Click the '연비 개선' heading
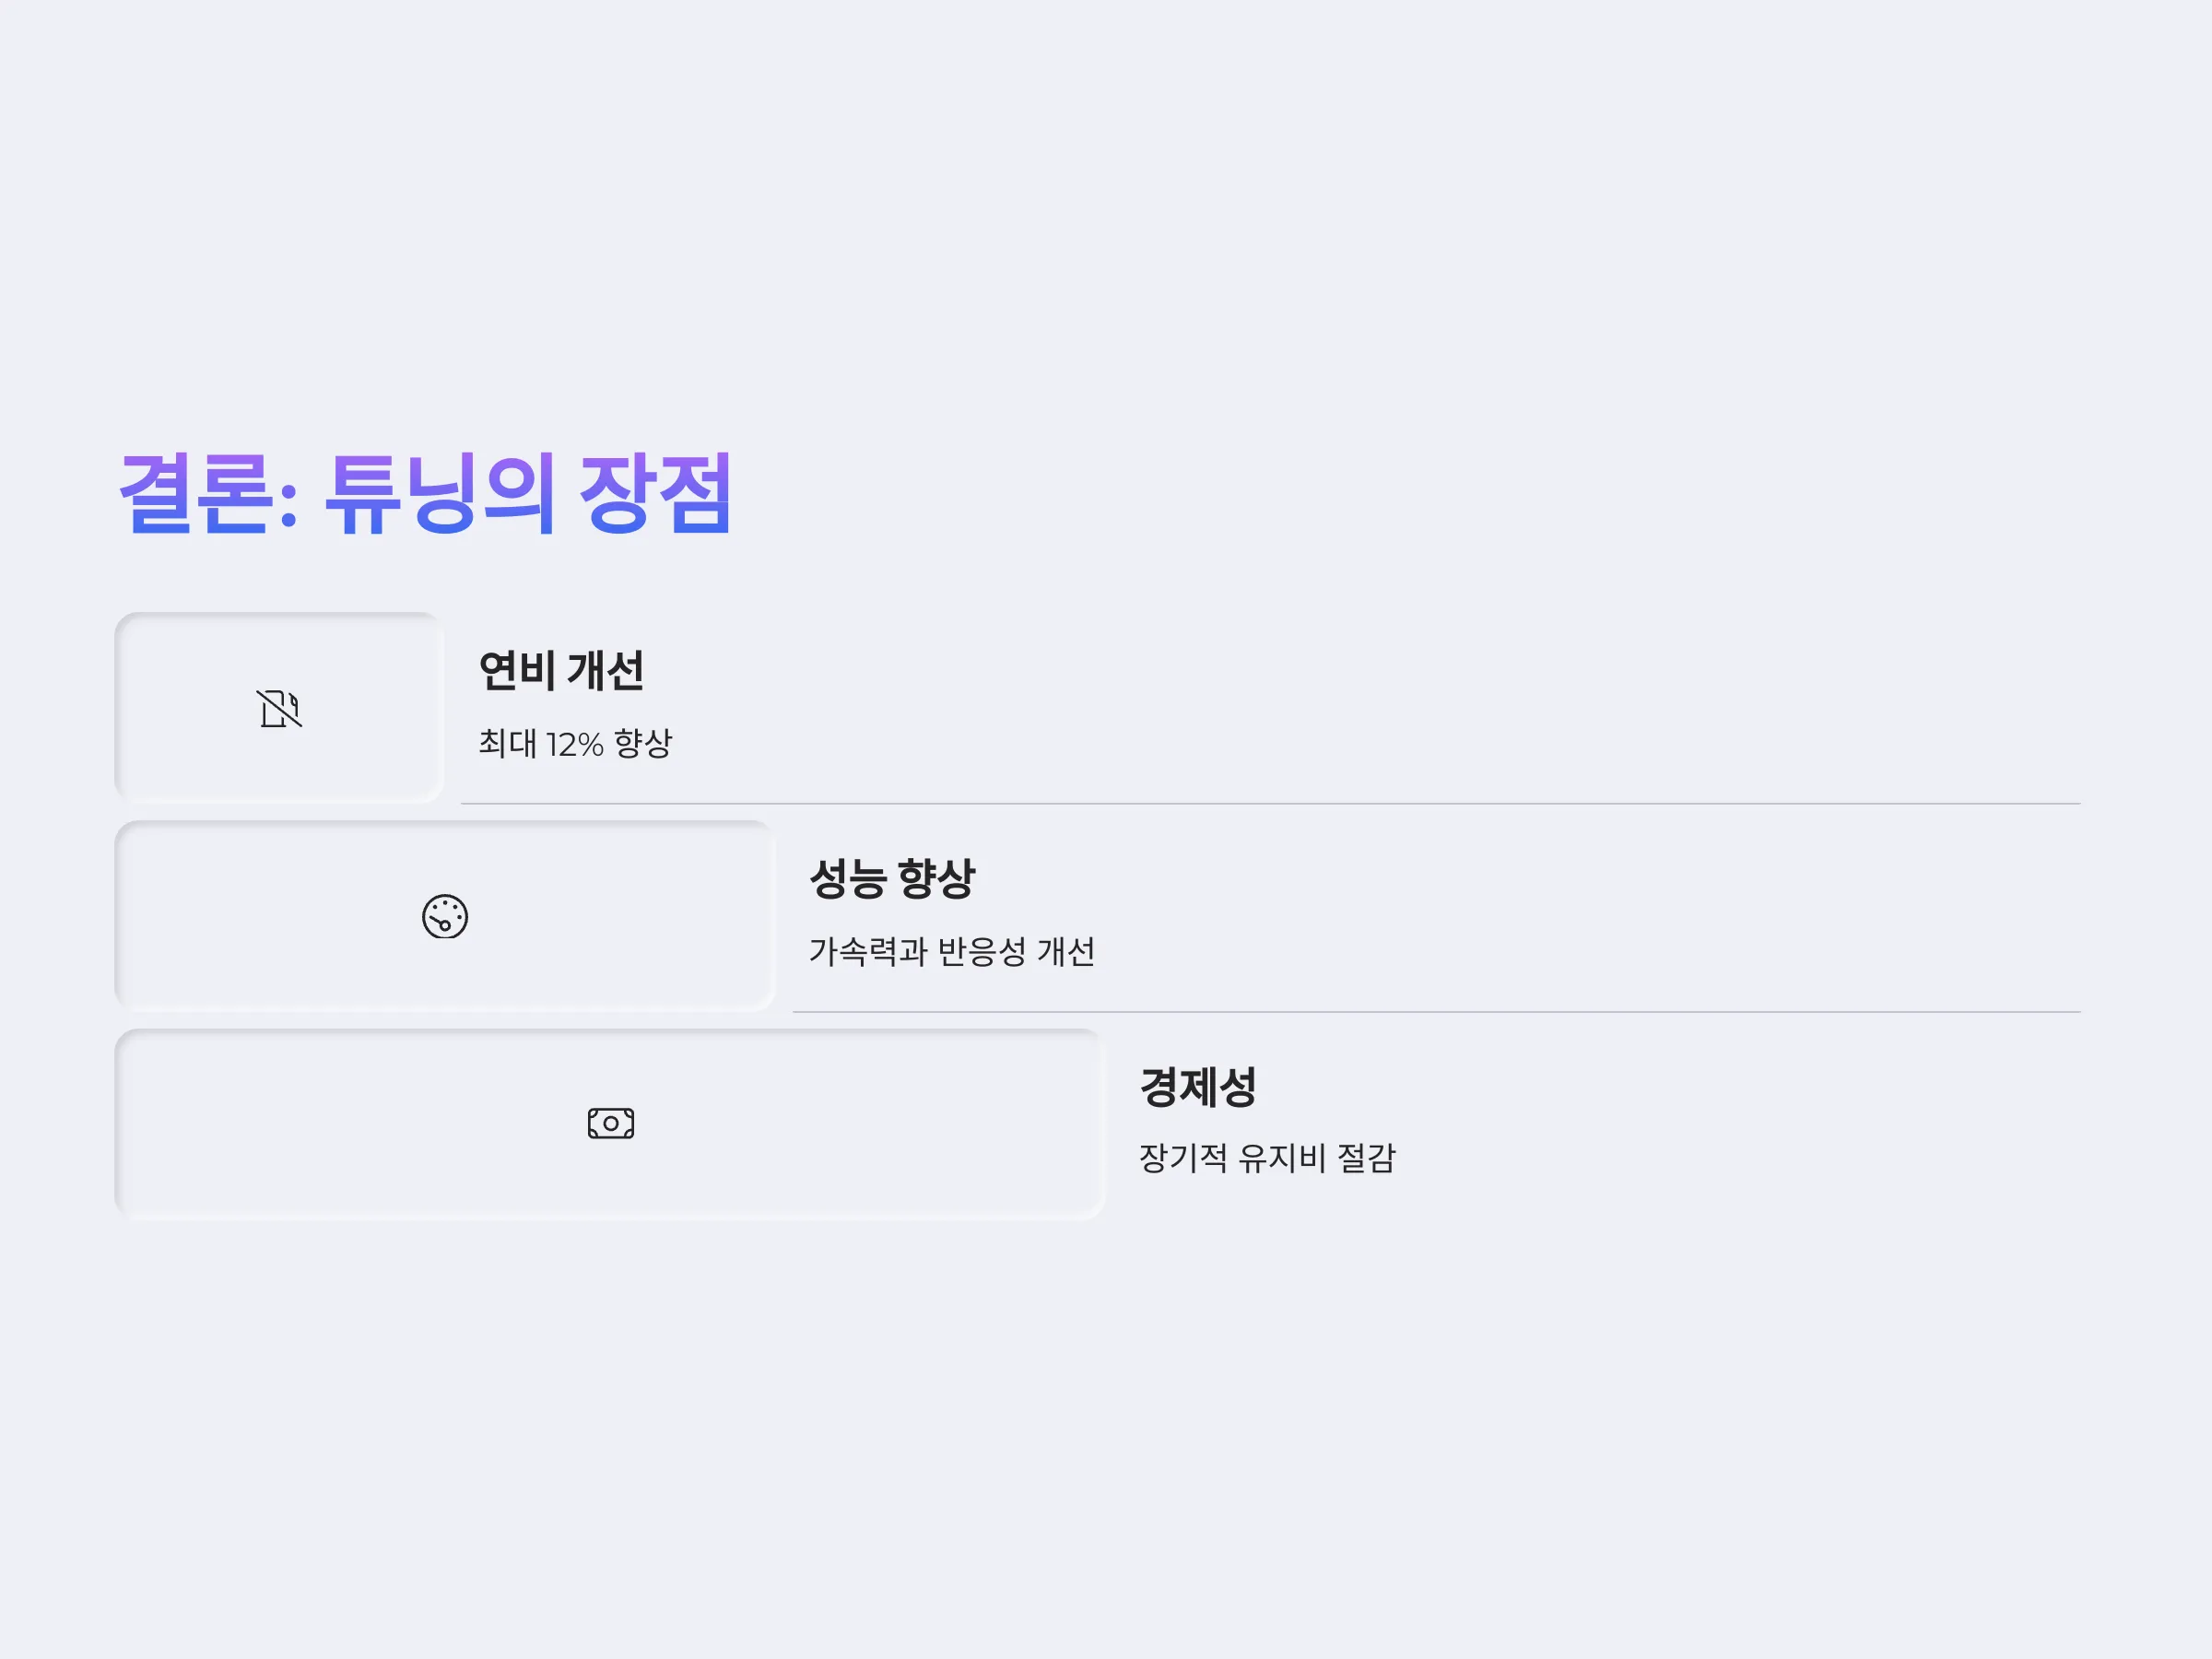 (561, 670)
